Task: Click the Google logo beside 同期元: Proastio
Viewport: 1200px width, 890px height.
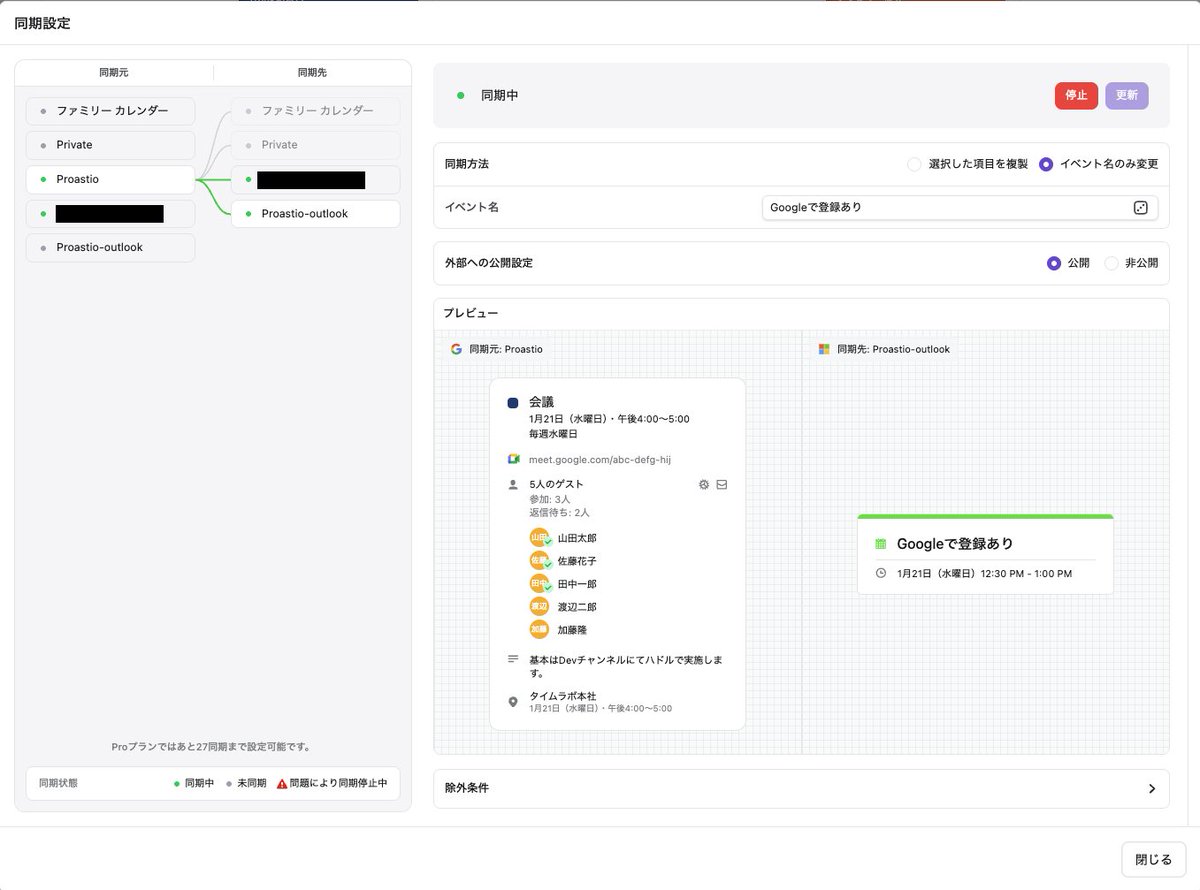Action: pos(456,349)
